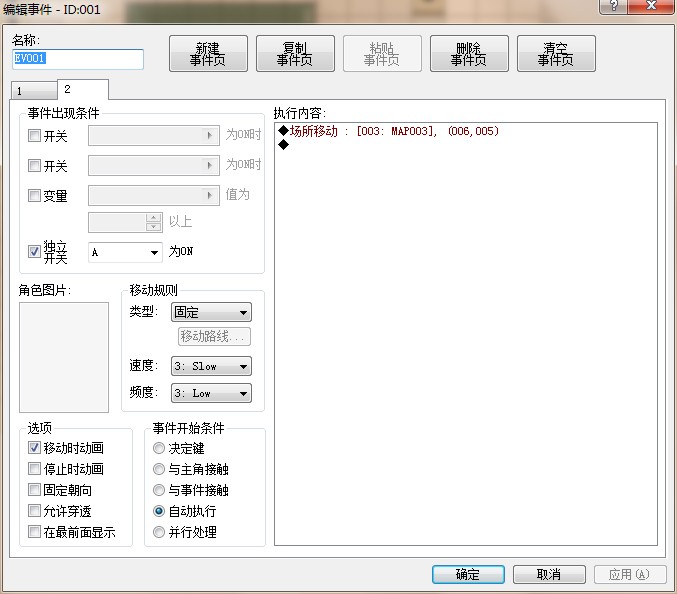Screen dimensions: 677x594
Task: Open the 类型 movement type dropdown
Action: (211, 312)
